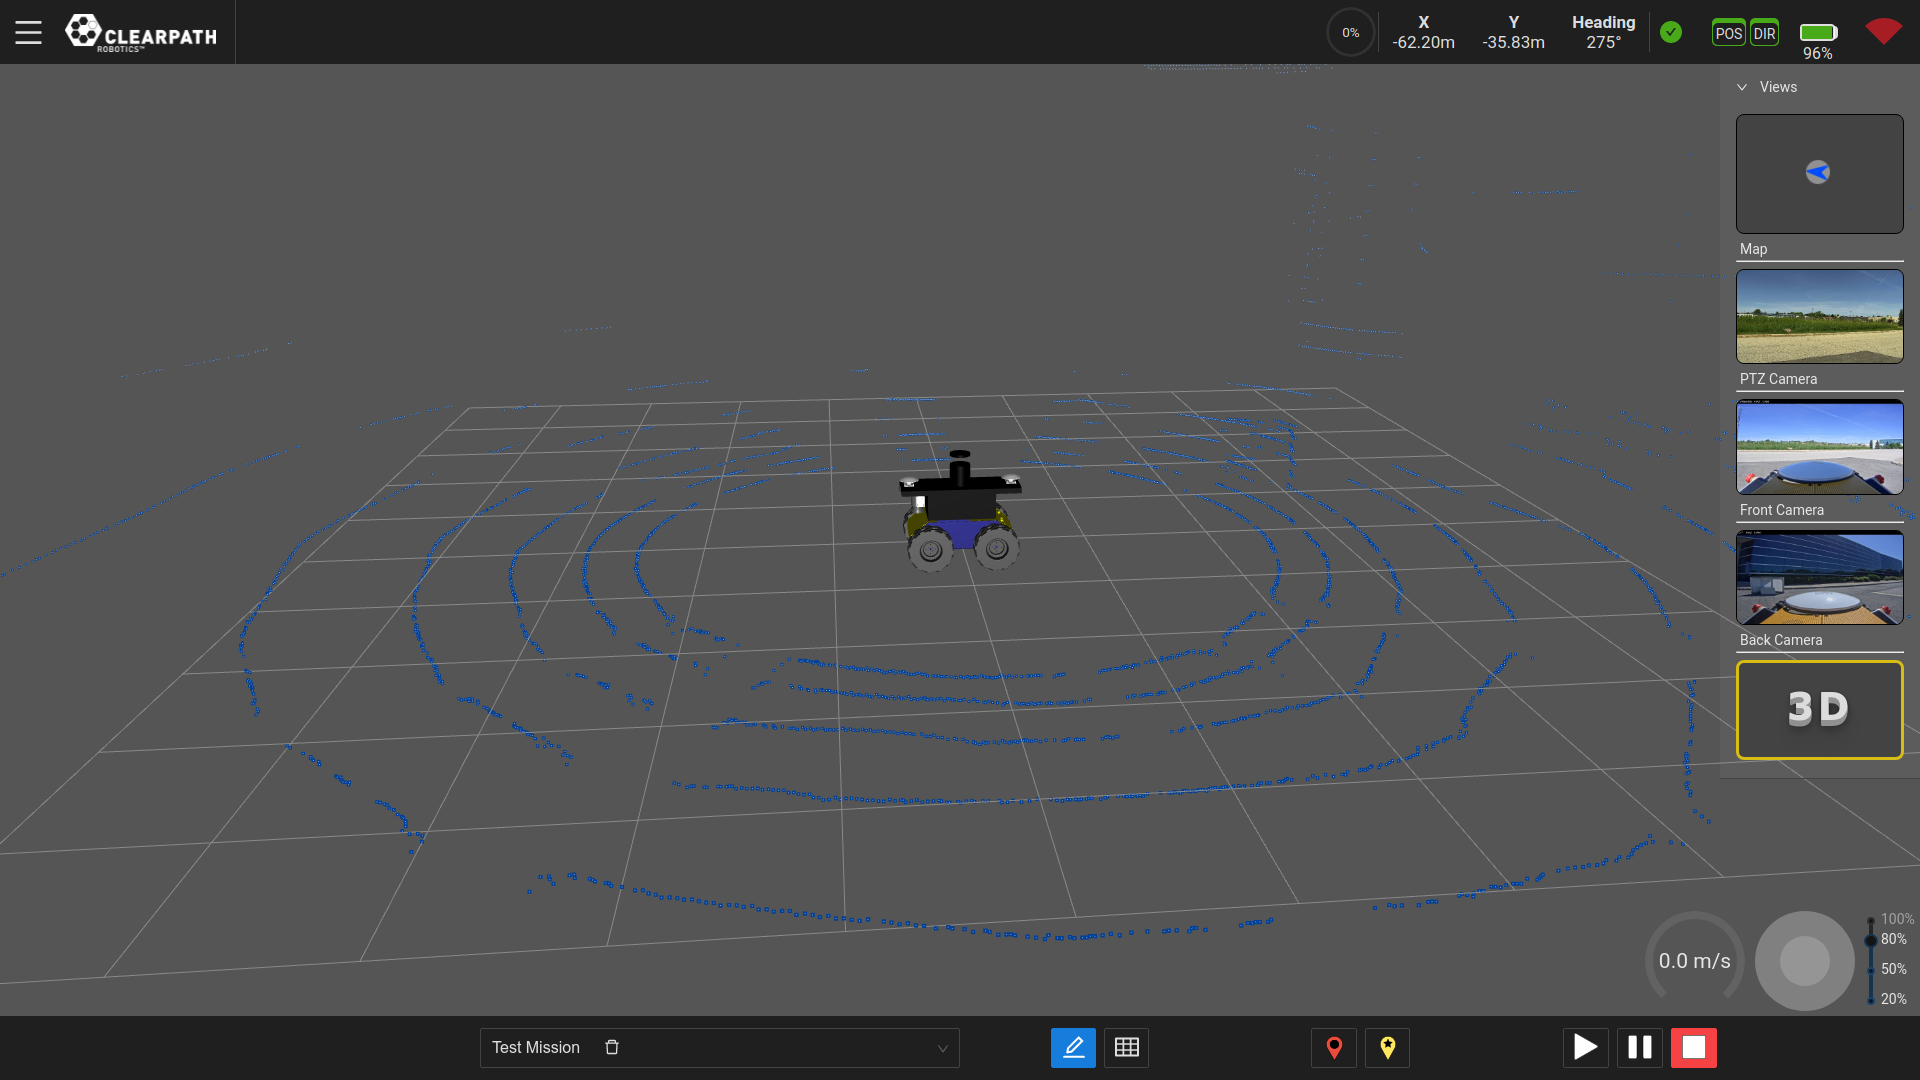Click the red waypoint marker icon
Viewport: 1920px width, 1080px height.
1334,1047
